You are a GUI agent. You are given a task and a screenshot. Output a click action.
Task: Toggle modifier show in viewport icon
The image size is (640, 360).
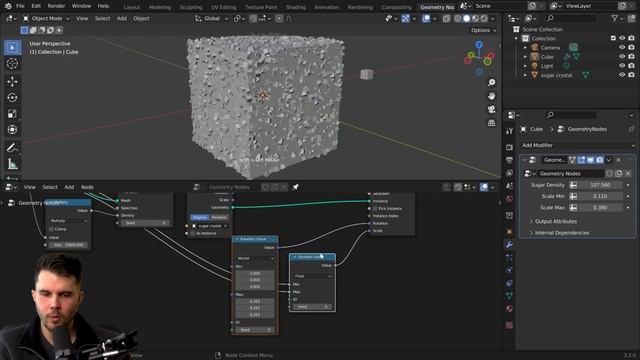(590, 160)
